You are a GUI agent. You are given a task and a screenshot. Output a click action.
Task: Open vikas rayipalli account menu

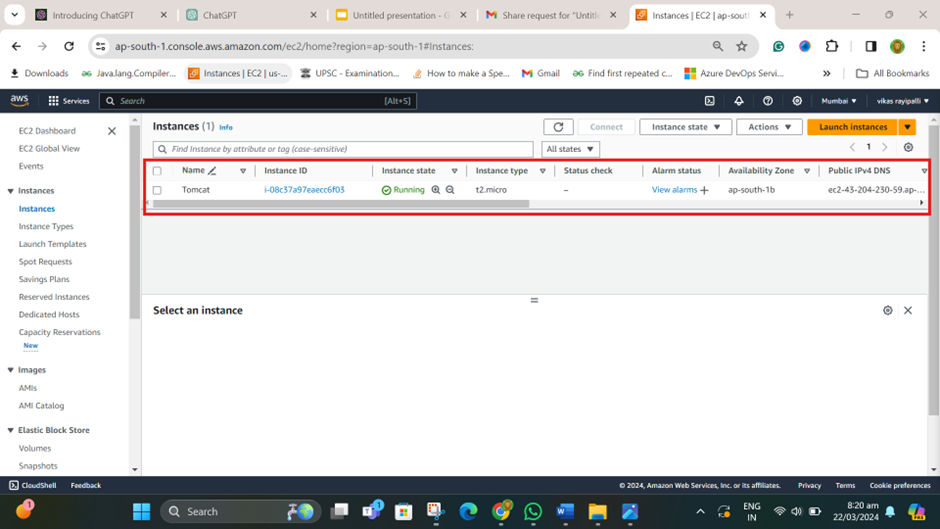[x=902, y=101]
